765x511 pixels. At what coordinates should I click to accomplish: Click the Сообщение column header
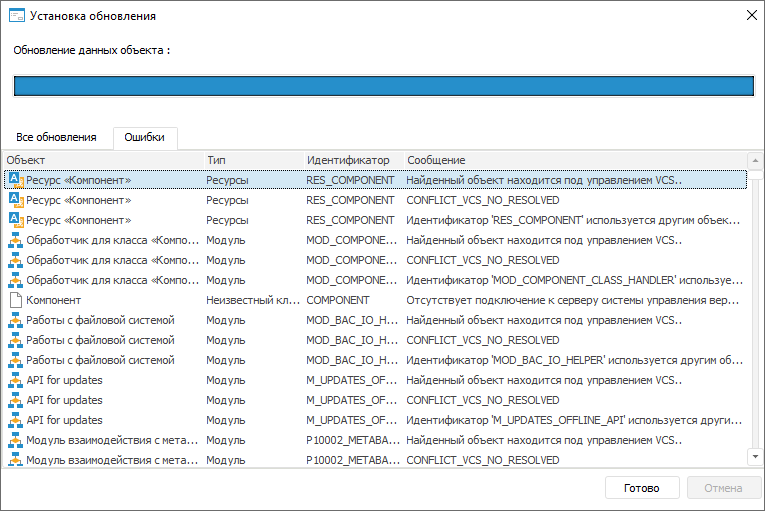click(570, 160)
